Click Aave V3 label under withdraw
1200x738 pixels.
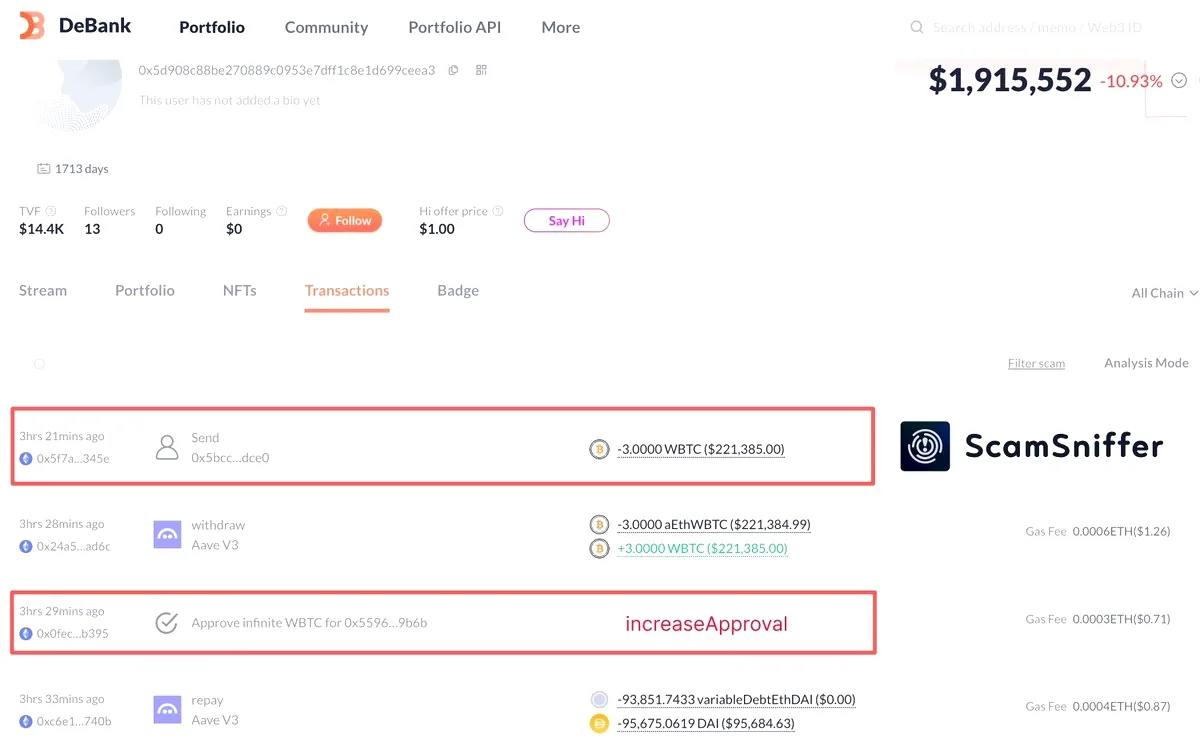pos(215,545)
